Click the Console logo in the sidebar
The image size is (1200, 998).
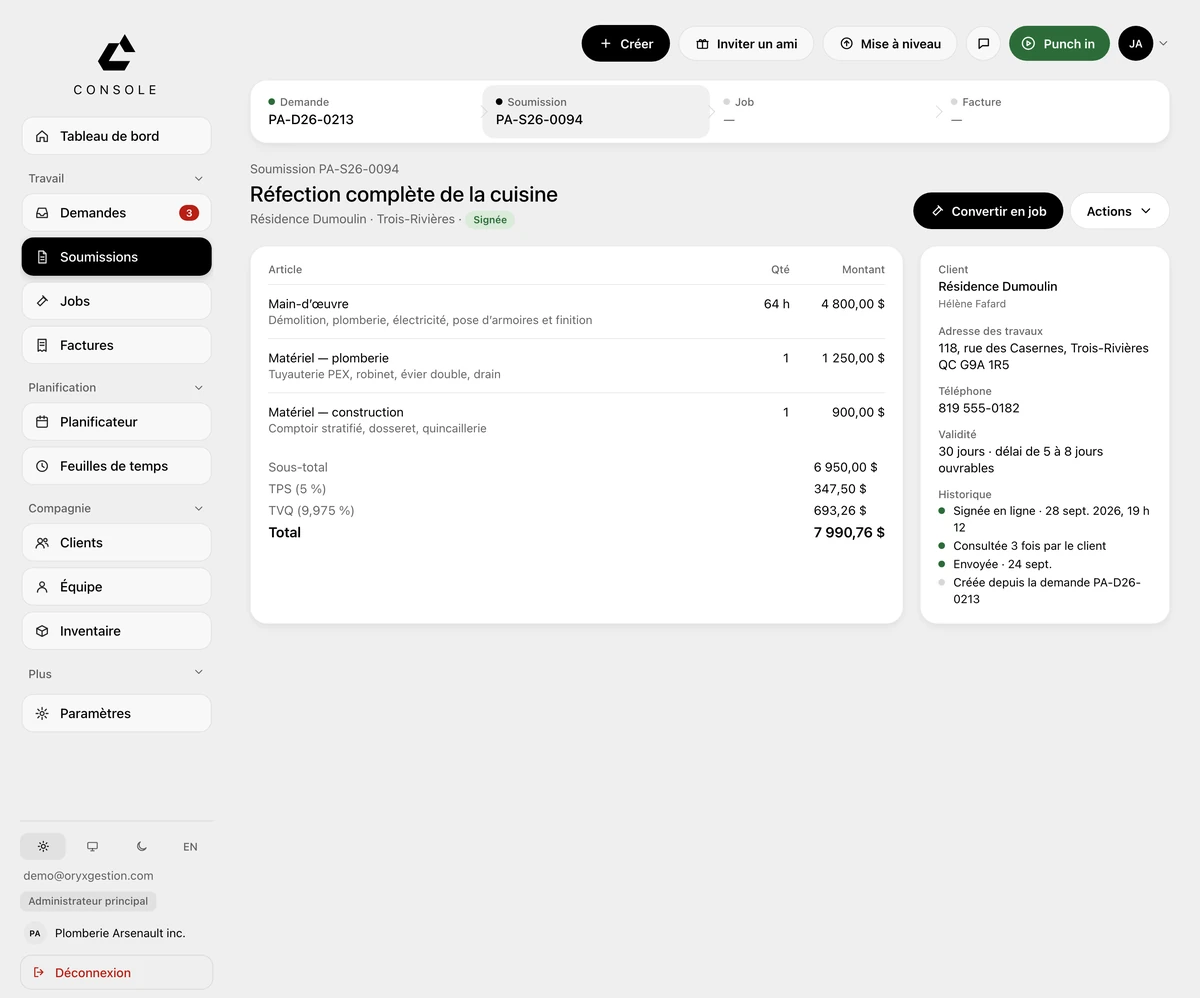(x=116, y=65)
